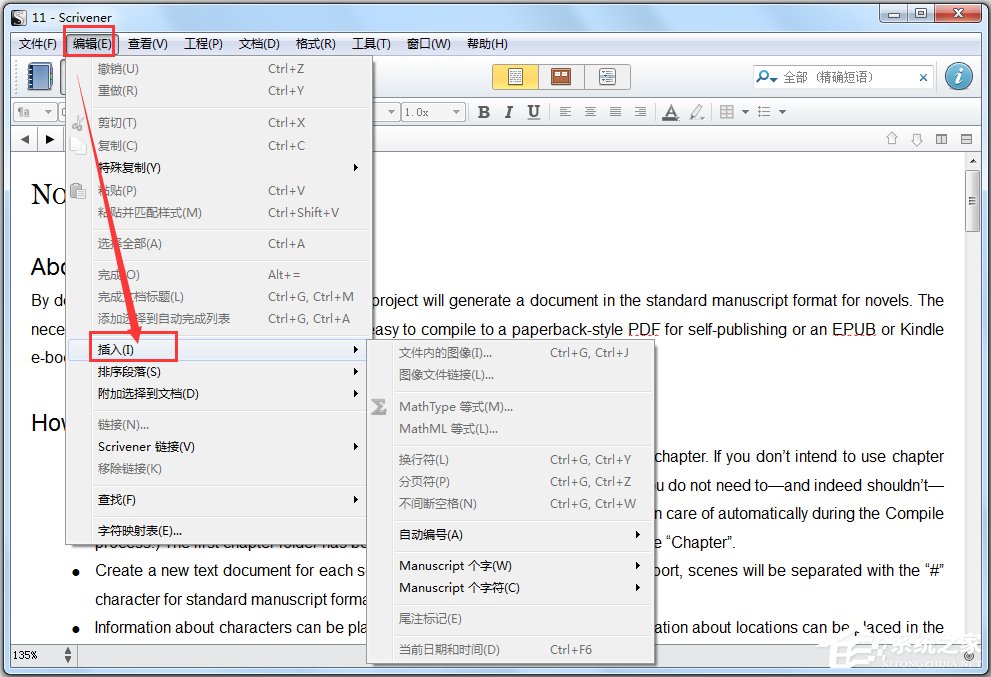Open the line spacing 1.0x dropdown
991x677 pixels.
pos(434,112)
